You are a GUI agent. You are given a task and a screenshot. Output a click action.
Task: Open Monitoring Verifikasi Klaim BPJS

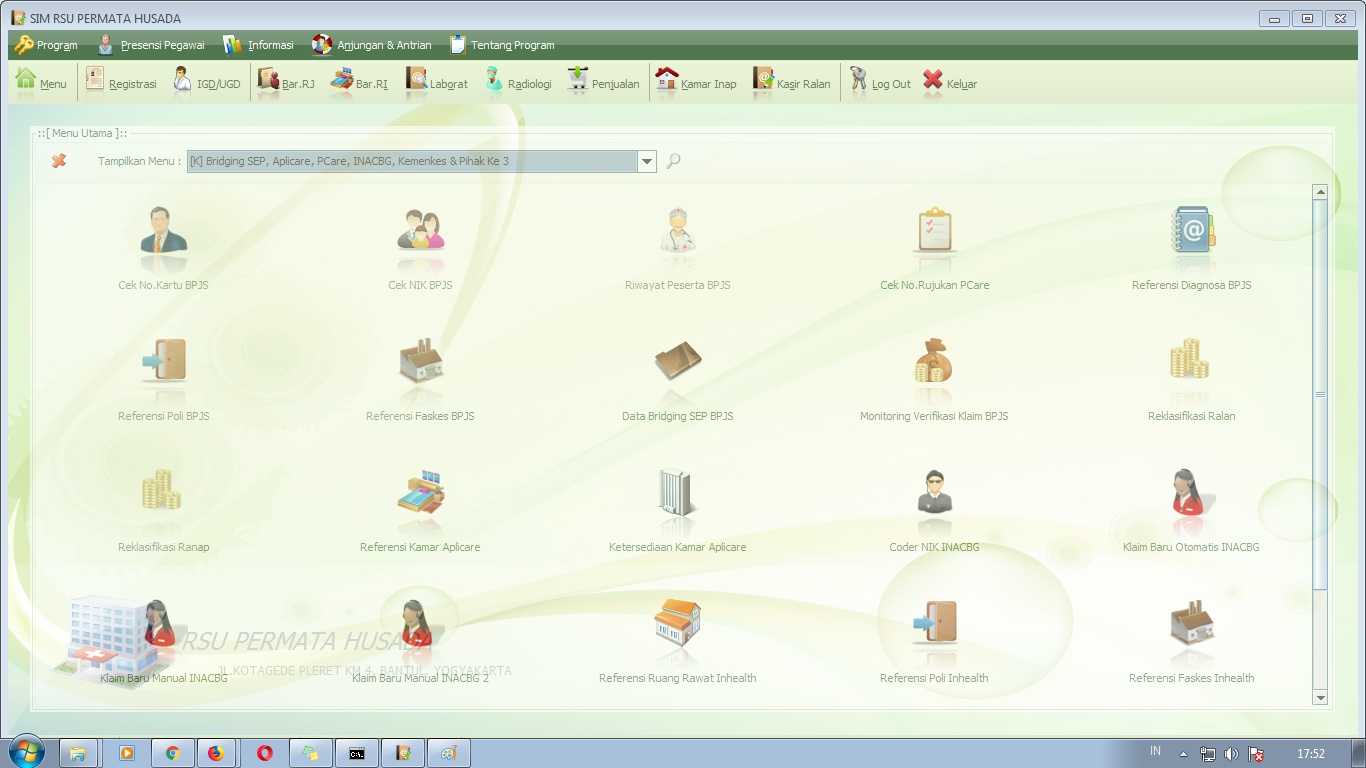tap(934, 375)
